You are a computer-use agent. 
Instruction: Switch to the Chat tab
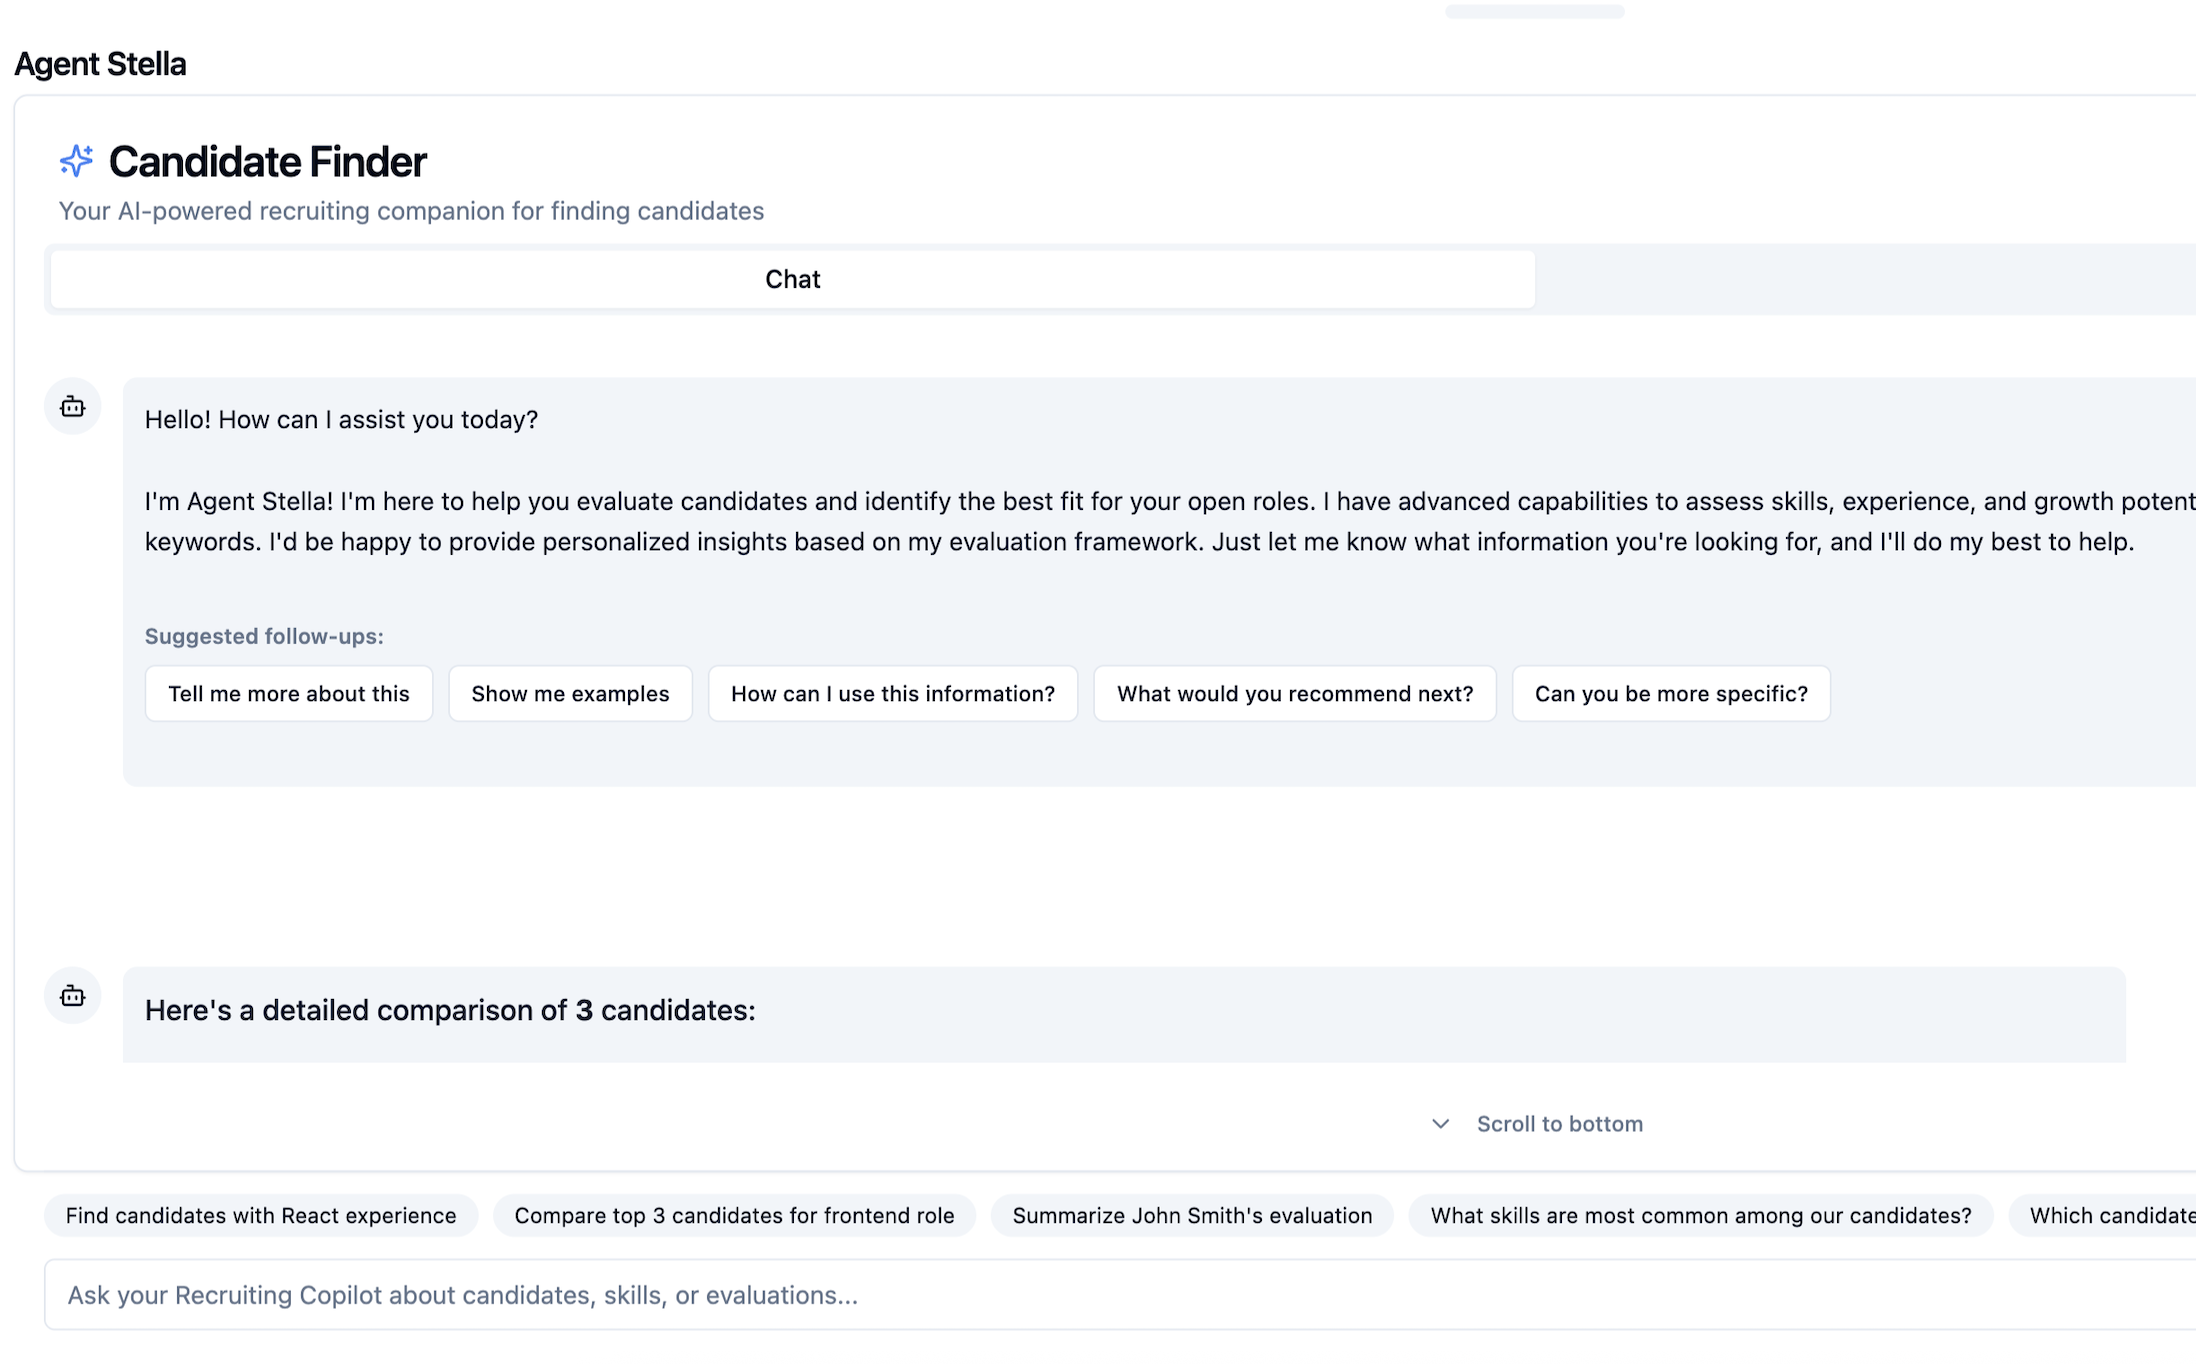click(791, 279)
